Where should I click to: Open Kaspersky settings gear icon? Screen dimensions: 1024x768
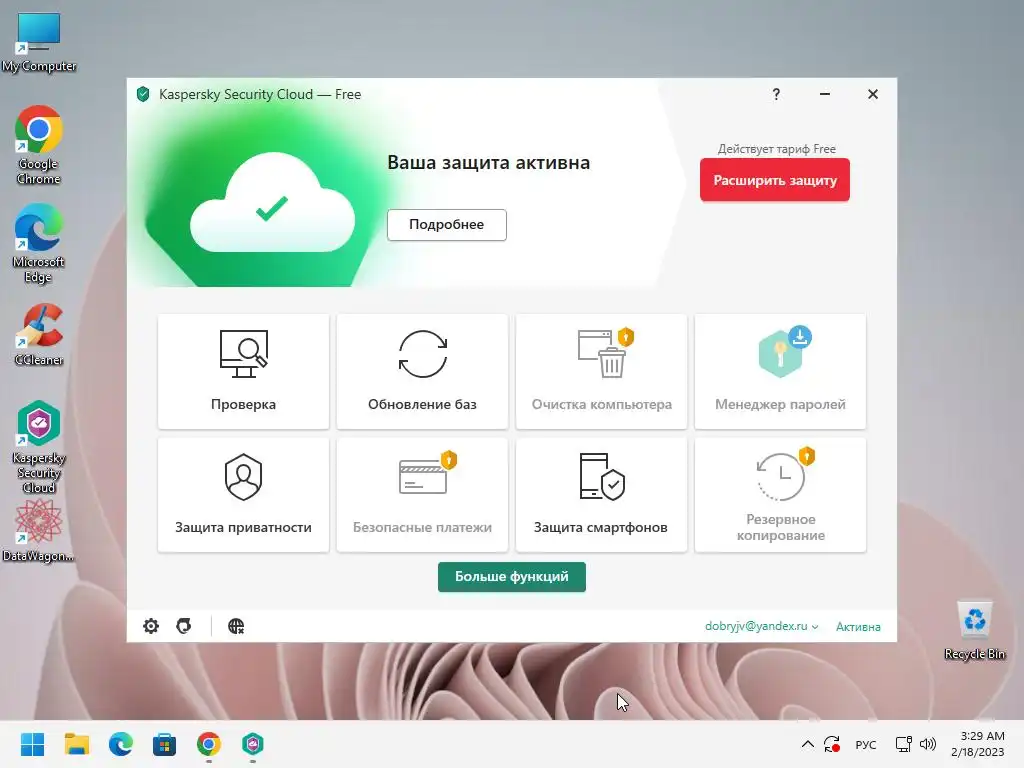(x=151, y=626)
